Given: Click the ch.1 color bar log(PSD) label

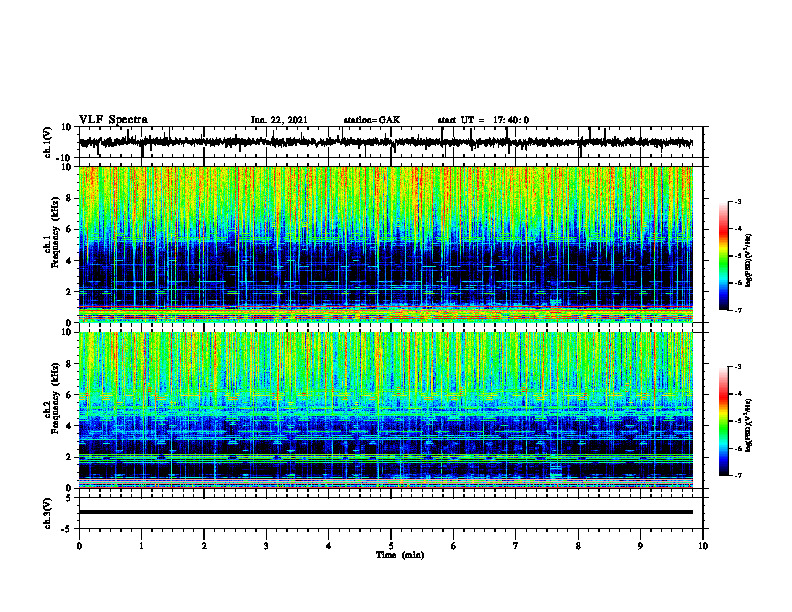Looking at the screenshot, I should coord(749,260).
